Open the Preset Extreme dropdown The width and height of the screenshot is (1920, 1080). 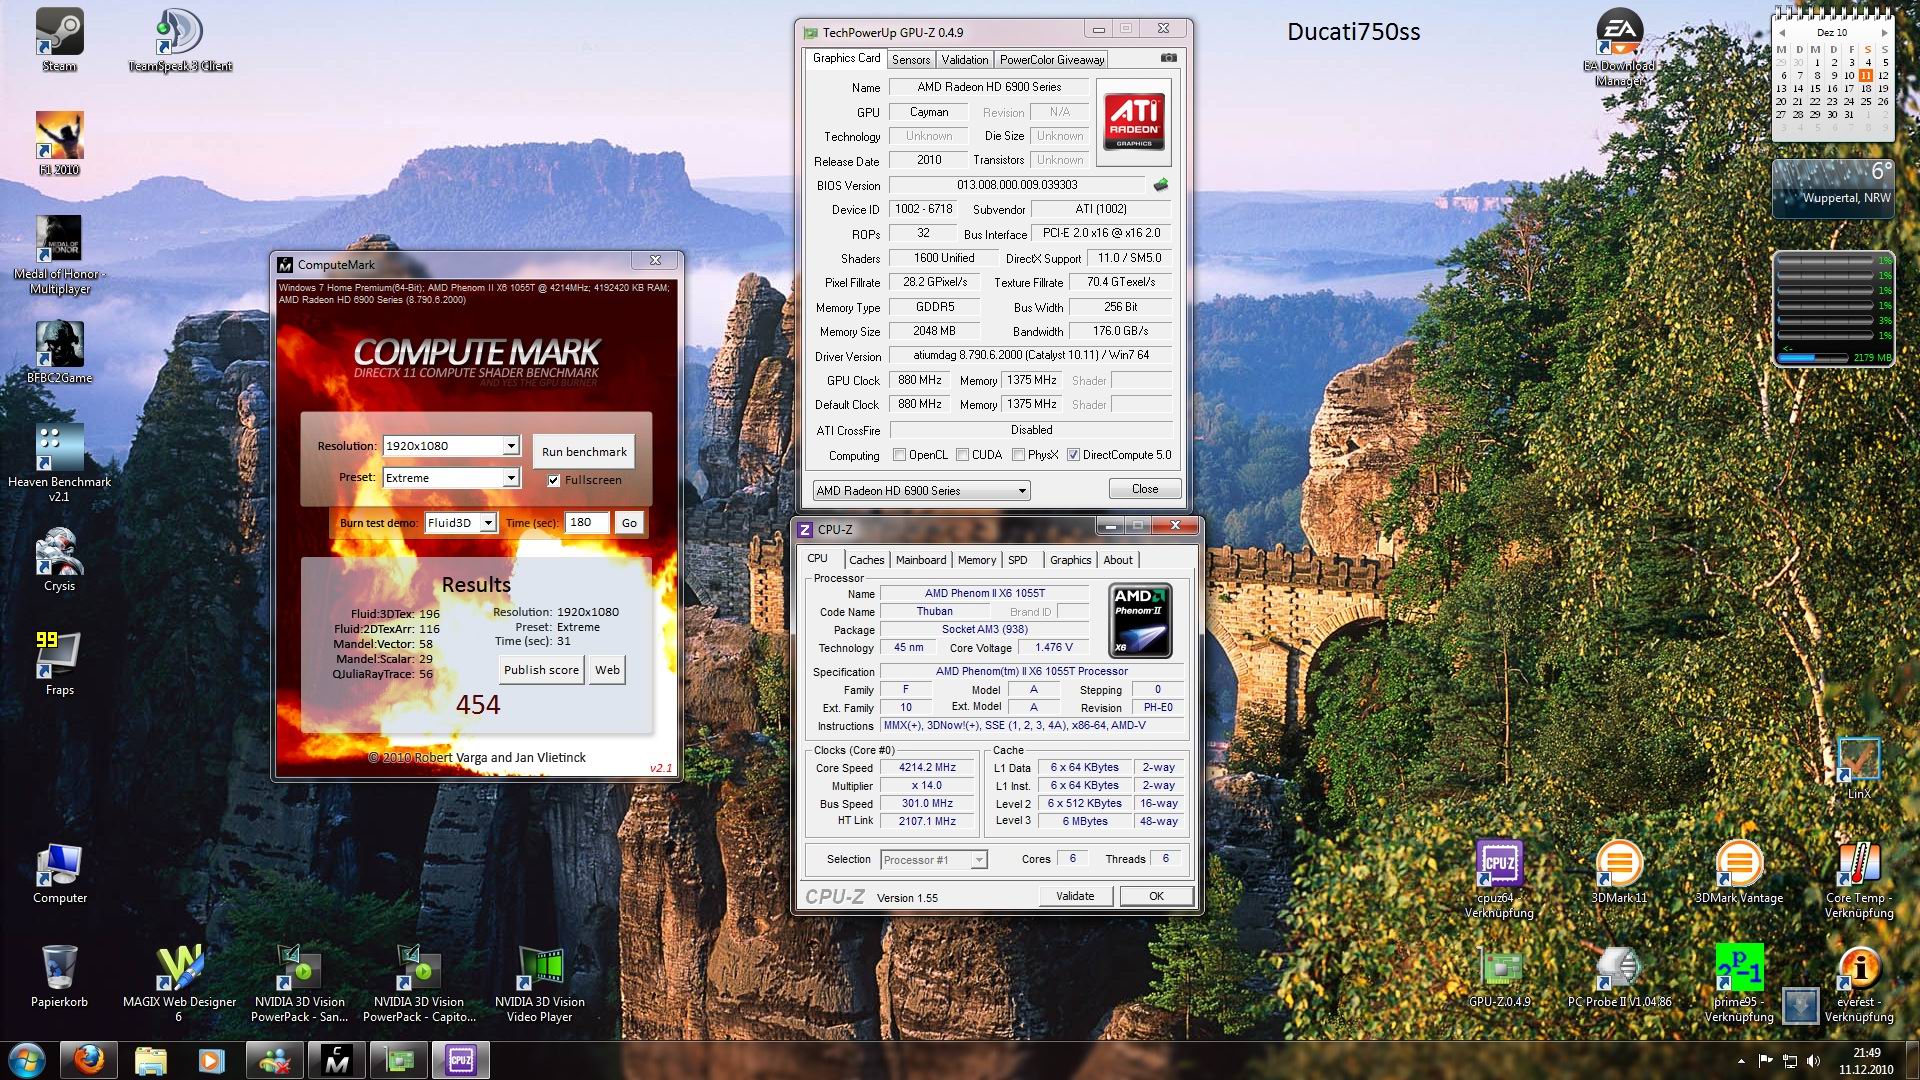(x=511, y=478)
